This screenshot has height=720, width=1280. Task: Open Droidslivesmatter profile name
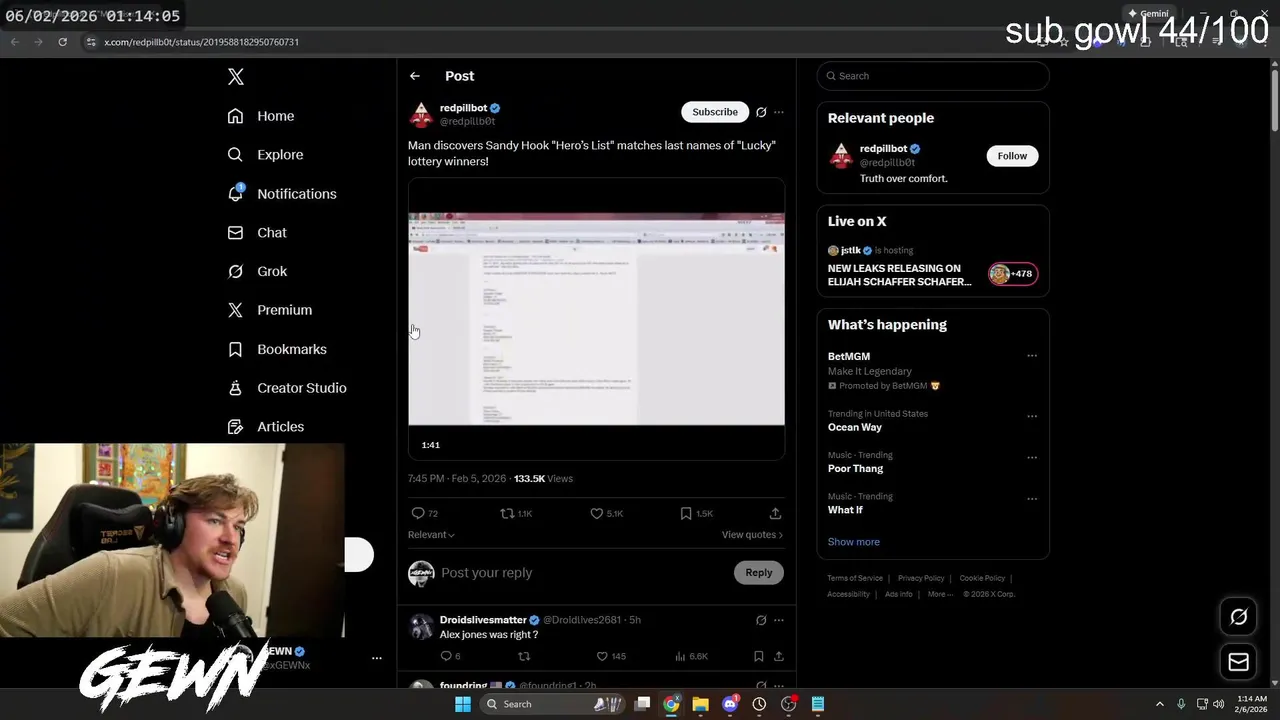[x=483, y=620]
